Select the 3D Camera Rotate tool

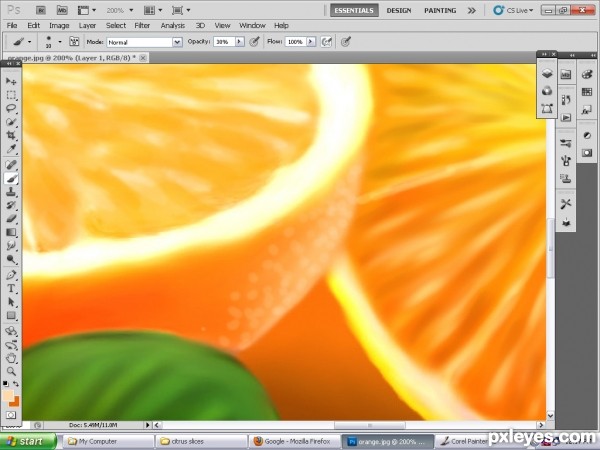click(11, 345)
